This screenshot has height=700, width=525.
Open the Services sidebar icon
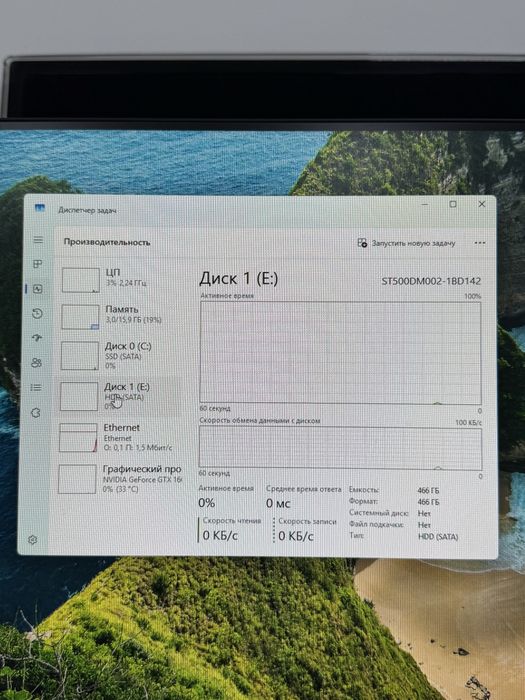[36, 412]
